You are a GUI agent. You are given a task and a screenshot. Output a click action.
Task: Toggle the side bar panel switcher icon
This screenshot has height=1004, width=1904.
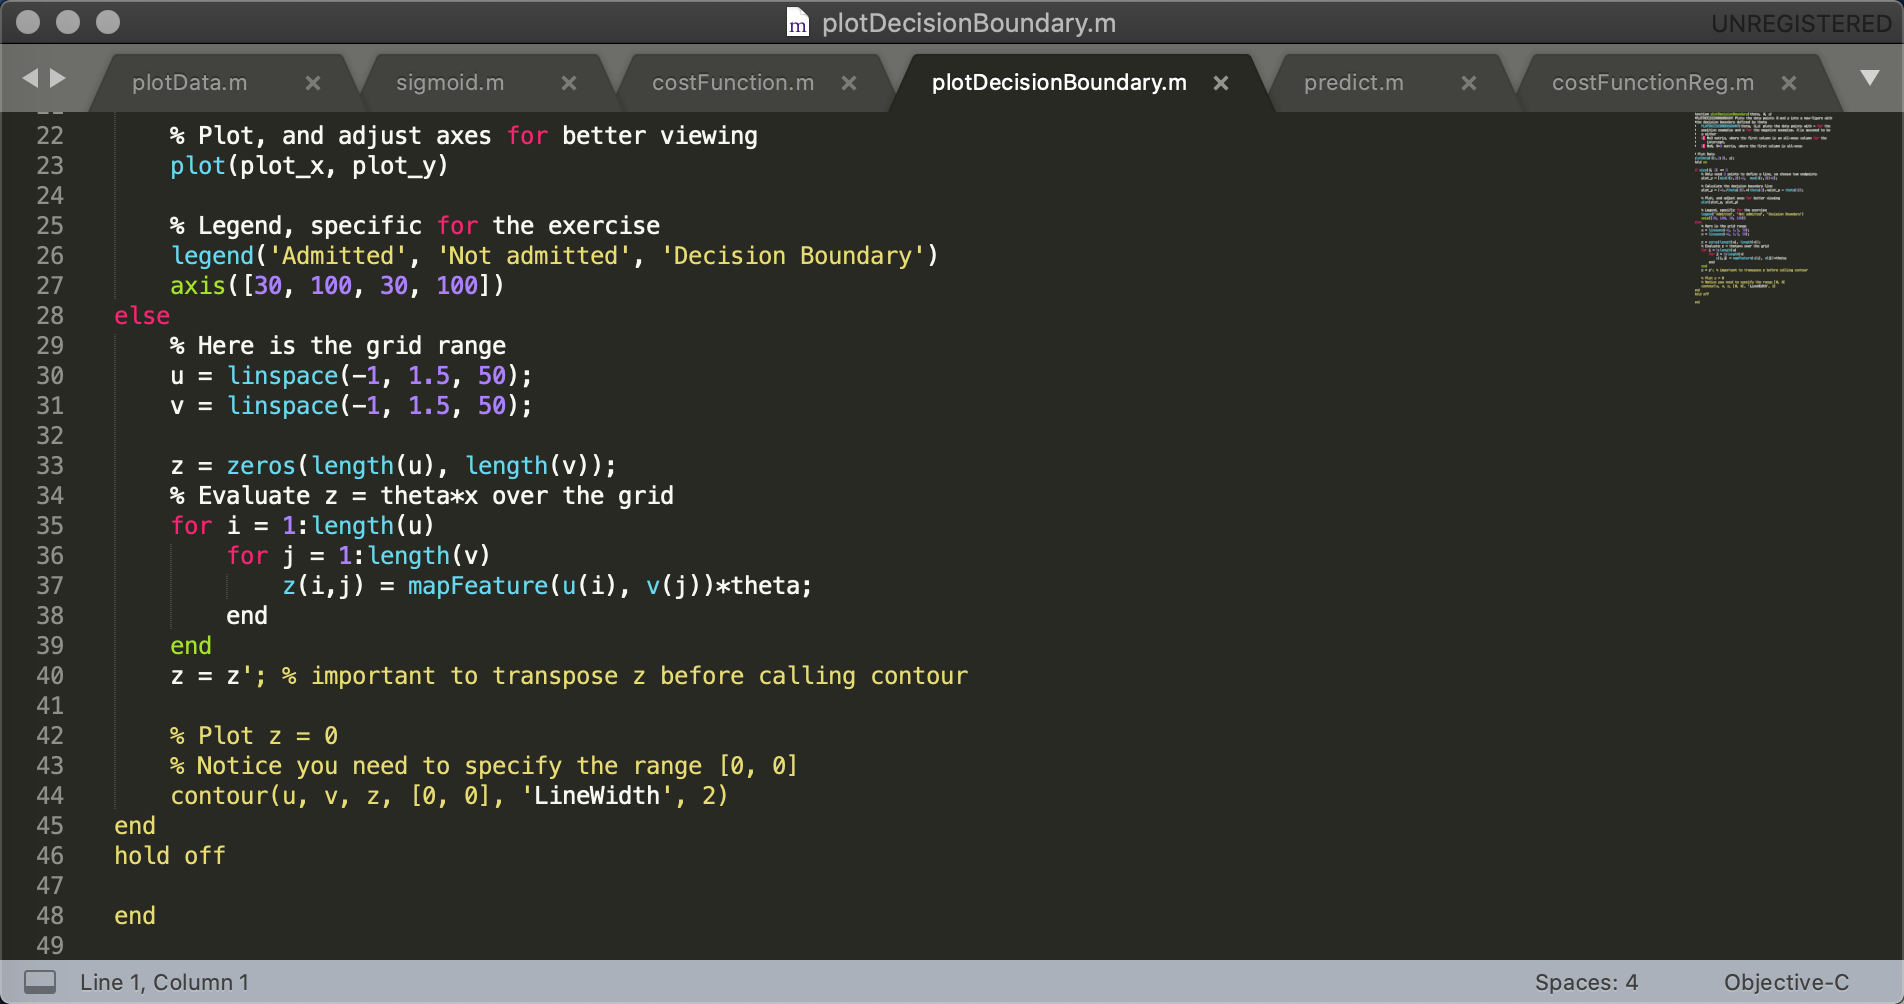tap(40, 982)
